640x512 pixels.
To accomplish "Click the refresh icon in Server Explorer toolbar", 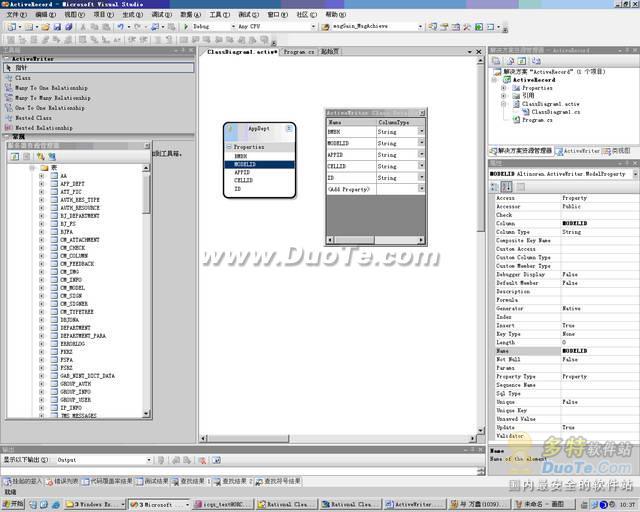I will (15, 156).
